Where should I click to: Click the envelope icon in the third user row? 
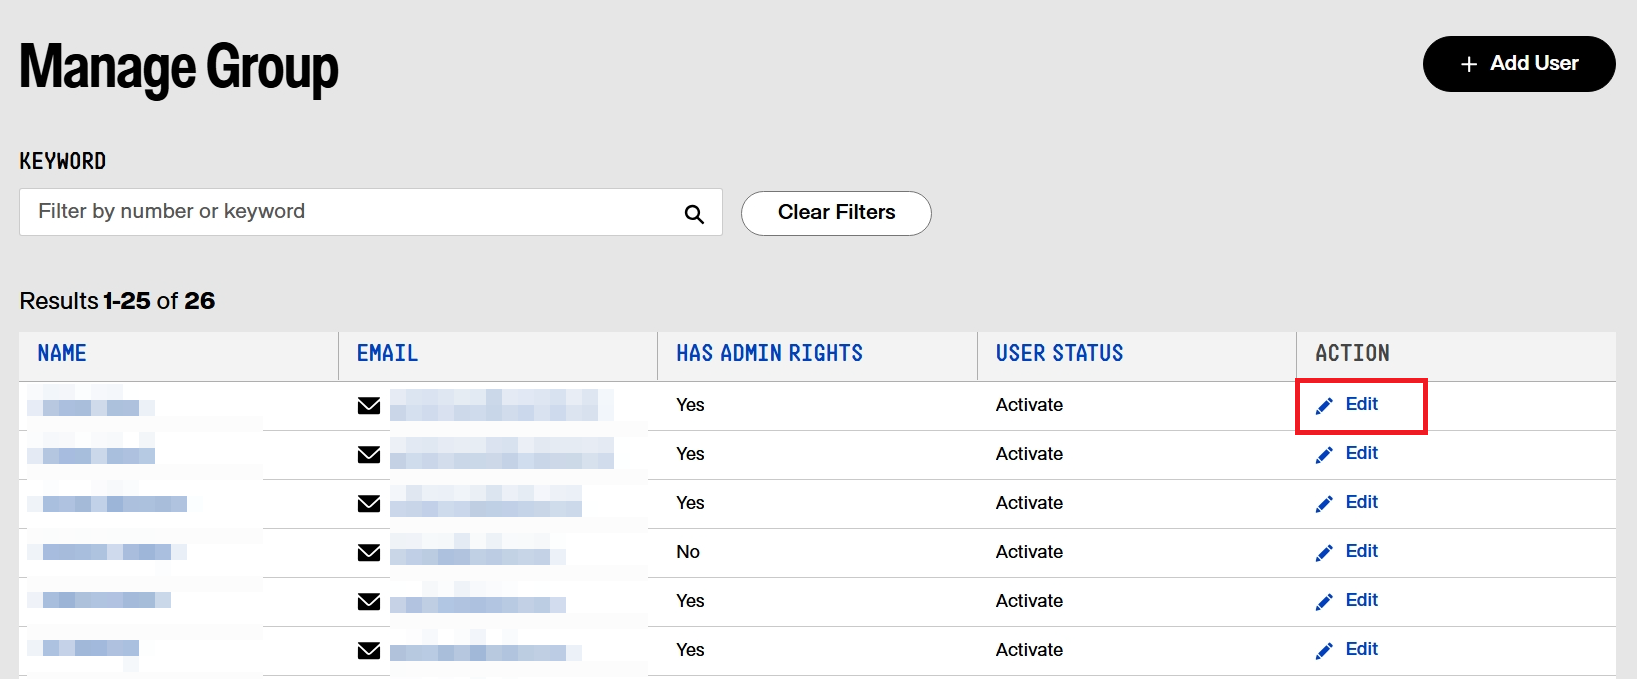(369, 503)
